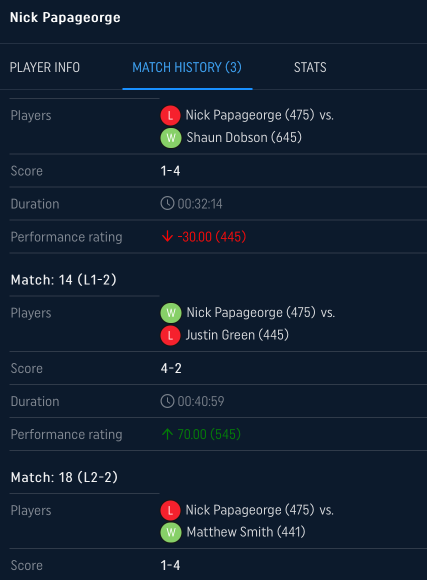The width and height of the screenshot is (427, 580).
Task: Select the MATCH HISTORY (3) tab
Action: tap(187, 67)
